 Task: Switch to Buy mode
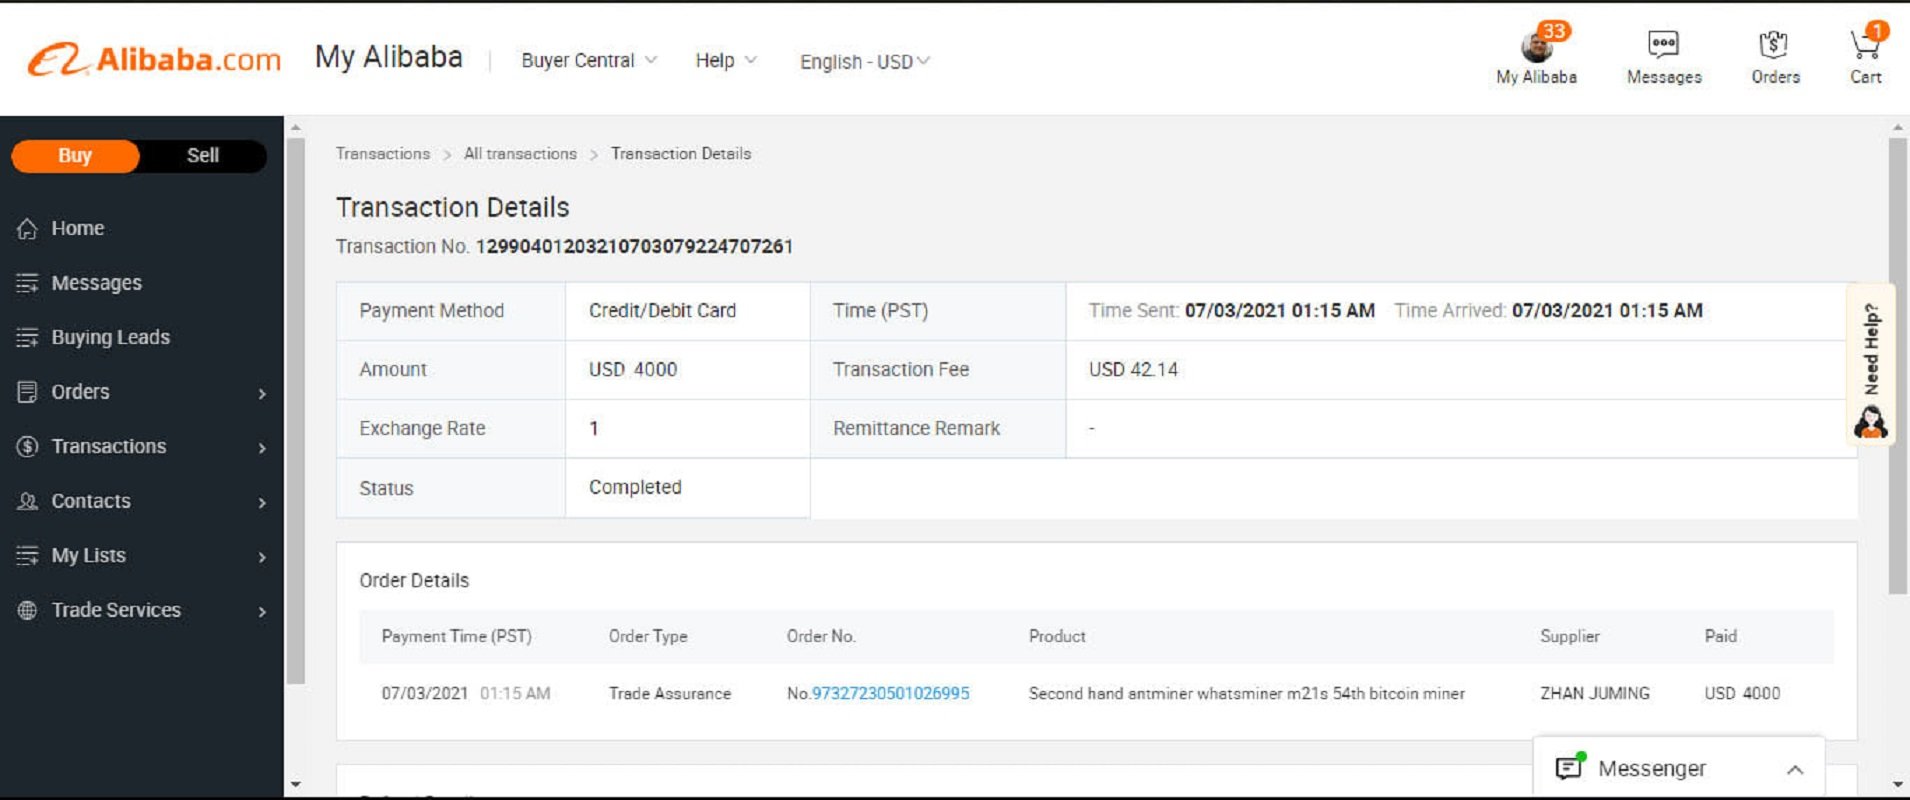click(75, 156)
